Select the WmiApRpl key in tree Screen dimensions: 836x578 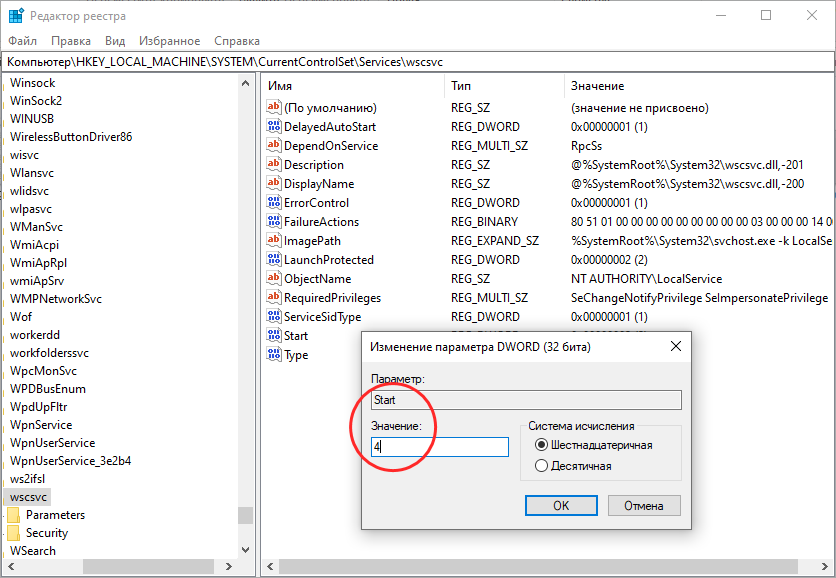38,263
